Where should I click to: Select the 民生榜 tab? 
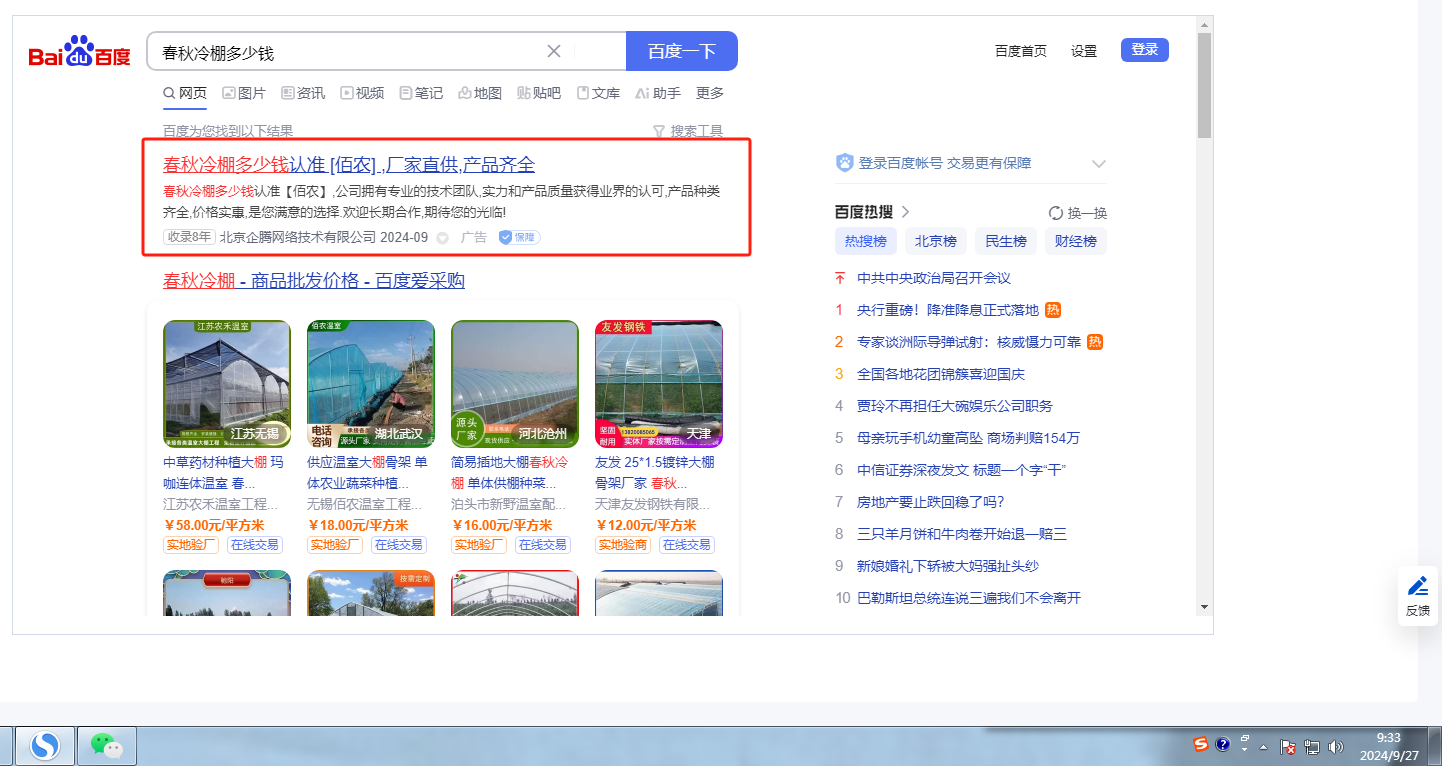pos(1006,241)
